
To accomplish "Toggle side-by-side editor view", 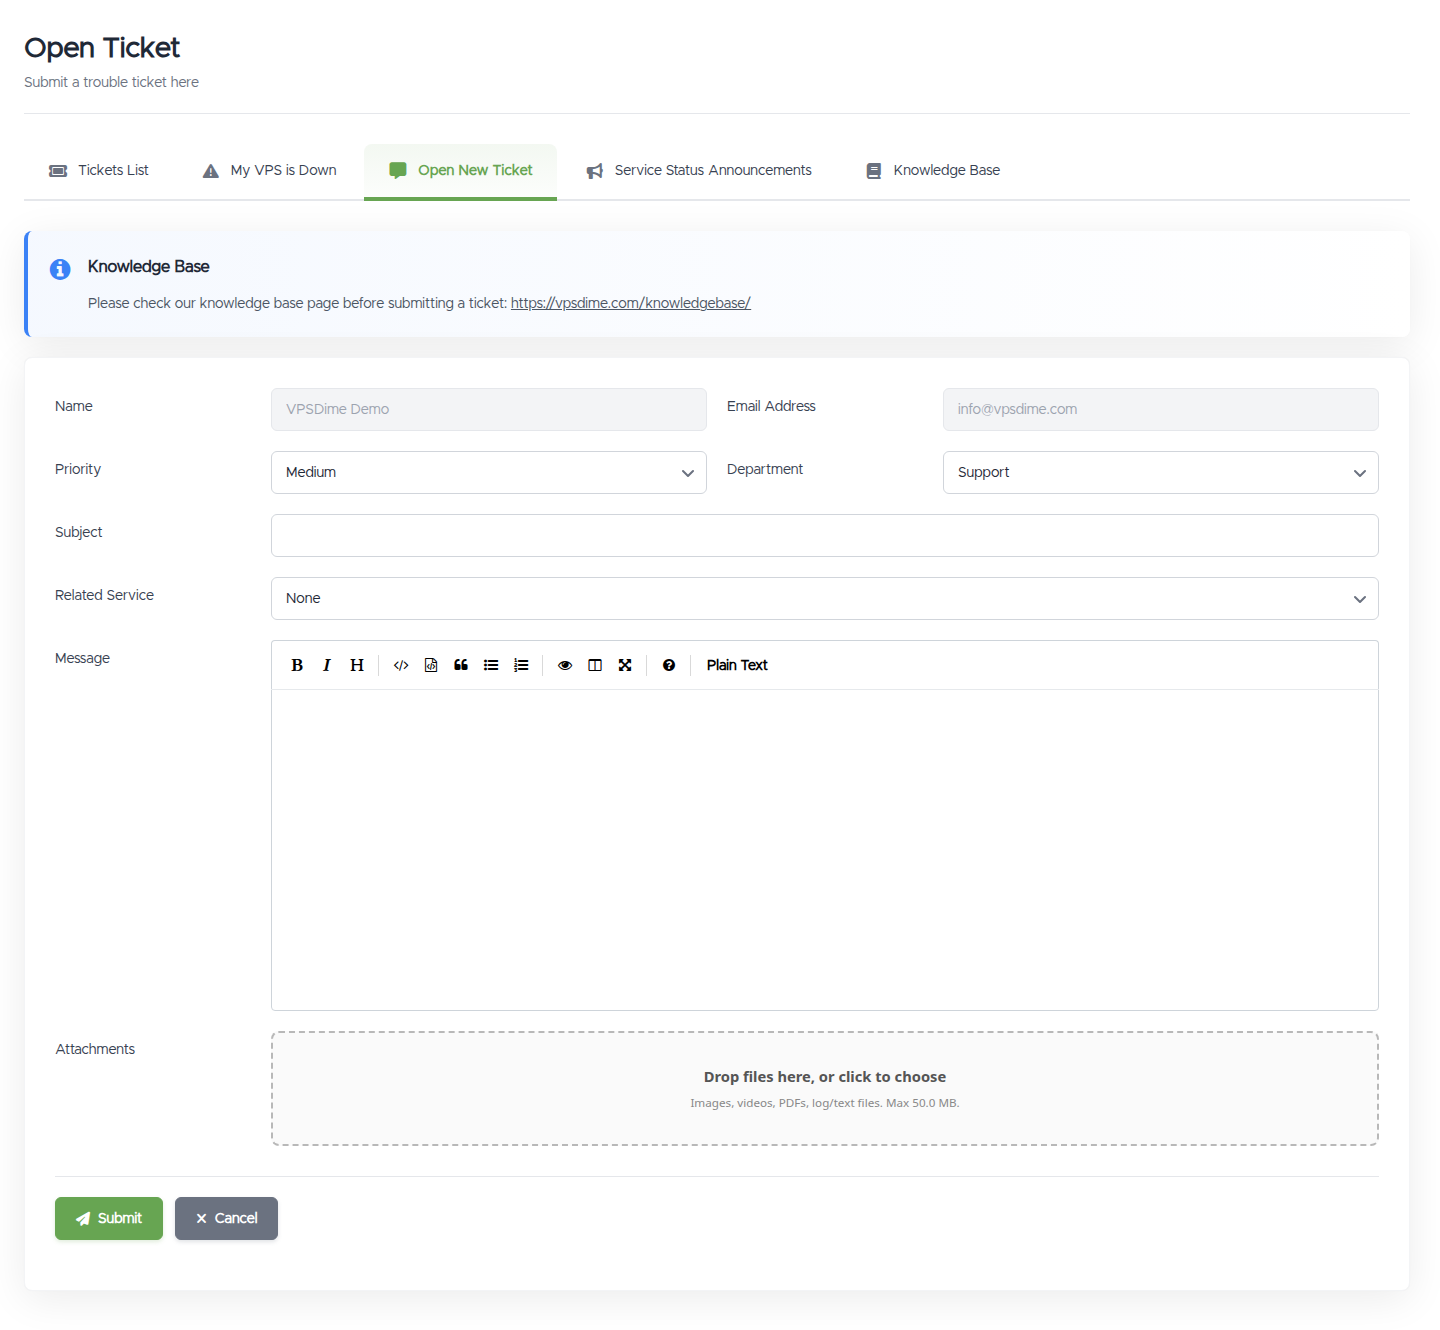I will coord(595,665).
